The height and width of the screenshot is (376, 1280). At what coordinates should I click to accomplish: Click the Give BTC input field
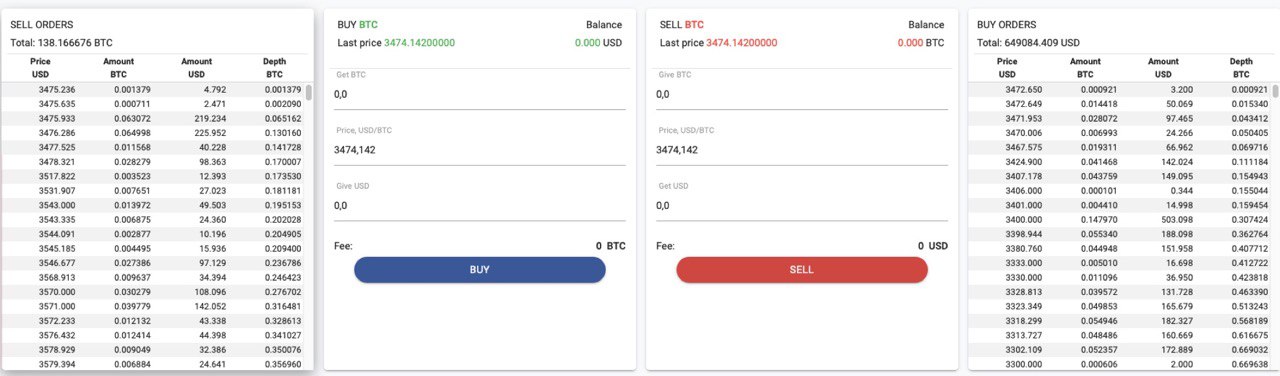802,95
